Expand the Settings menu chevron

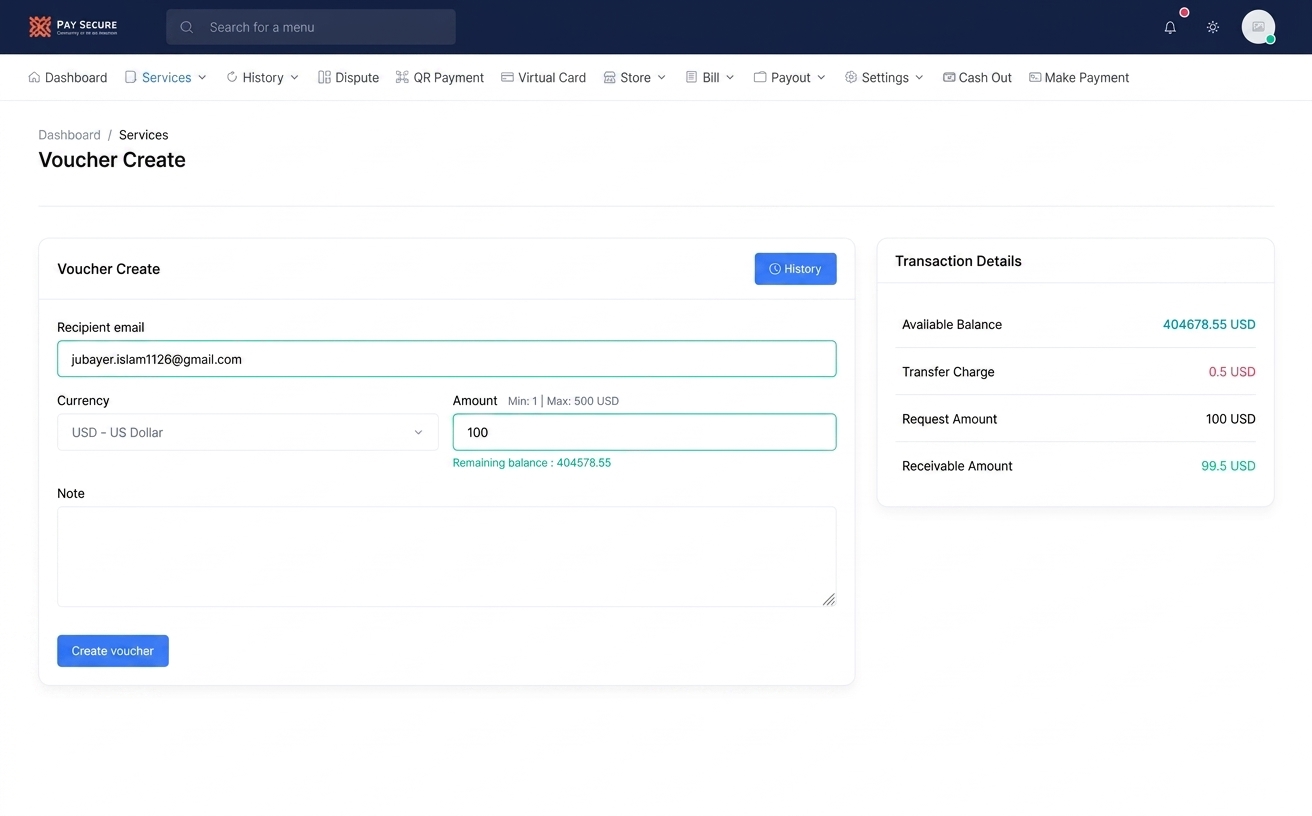919,77
